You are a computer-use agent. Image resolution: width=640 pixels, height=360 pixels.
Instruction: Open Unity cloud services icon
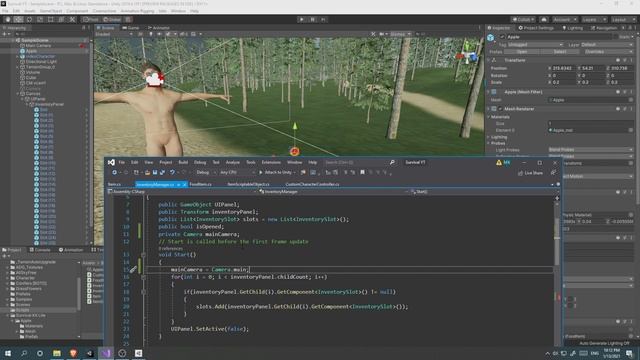[x=544, y=19]
